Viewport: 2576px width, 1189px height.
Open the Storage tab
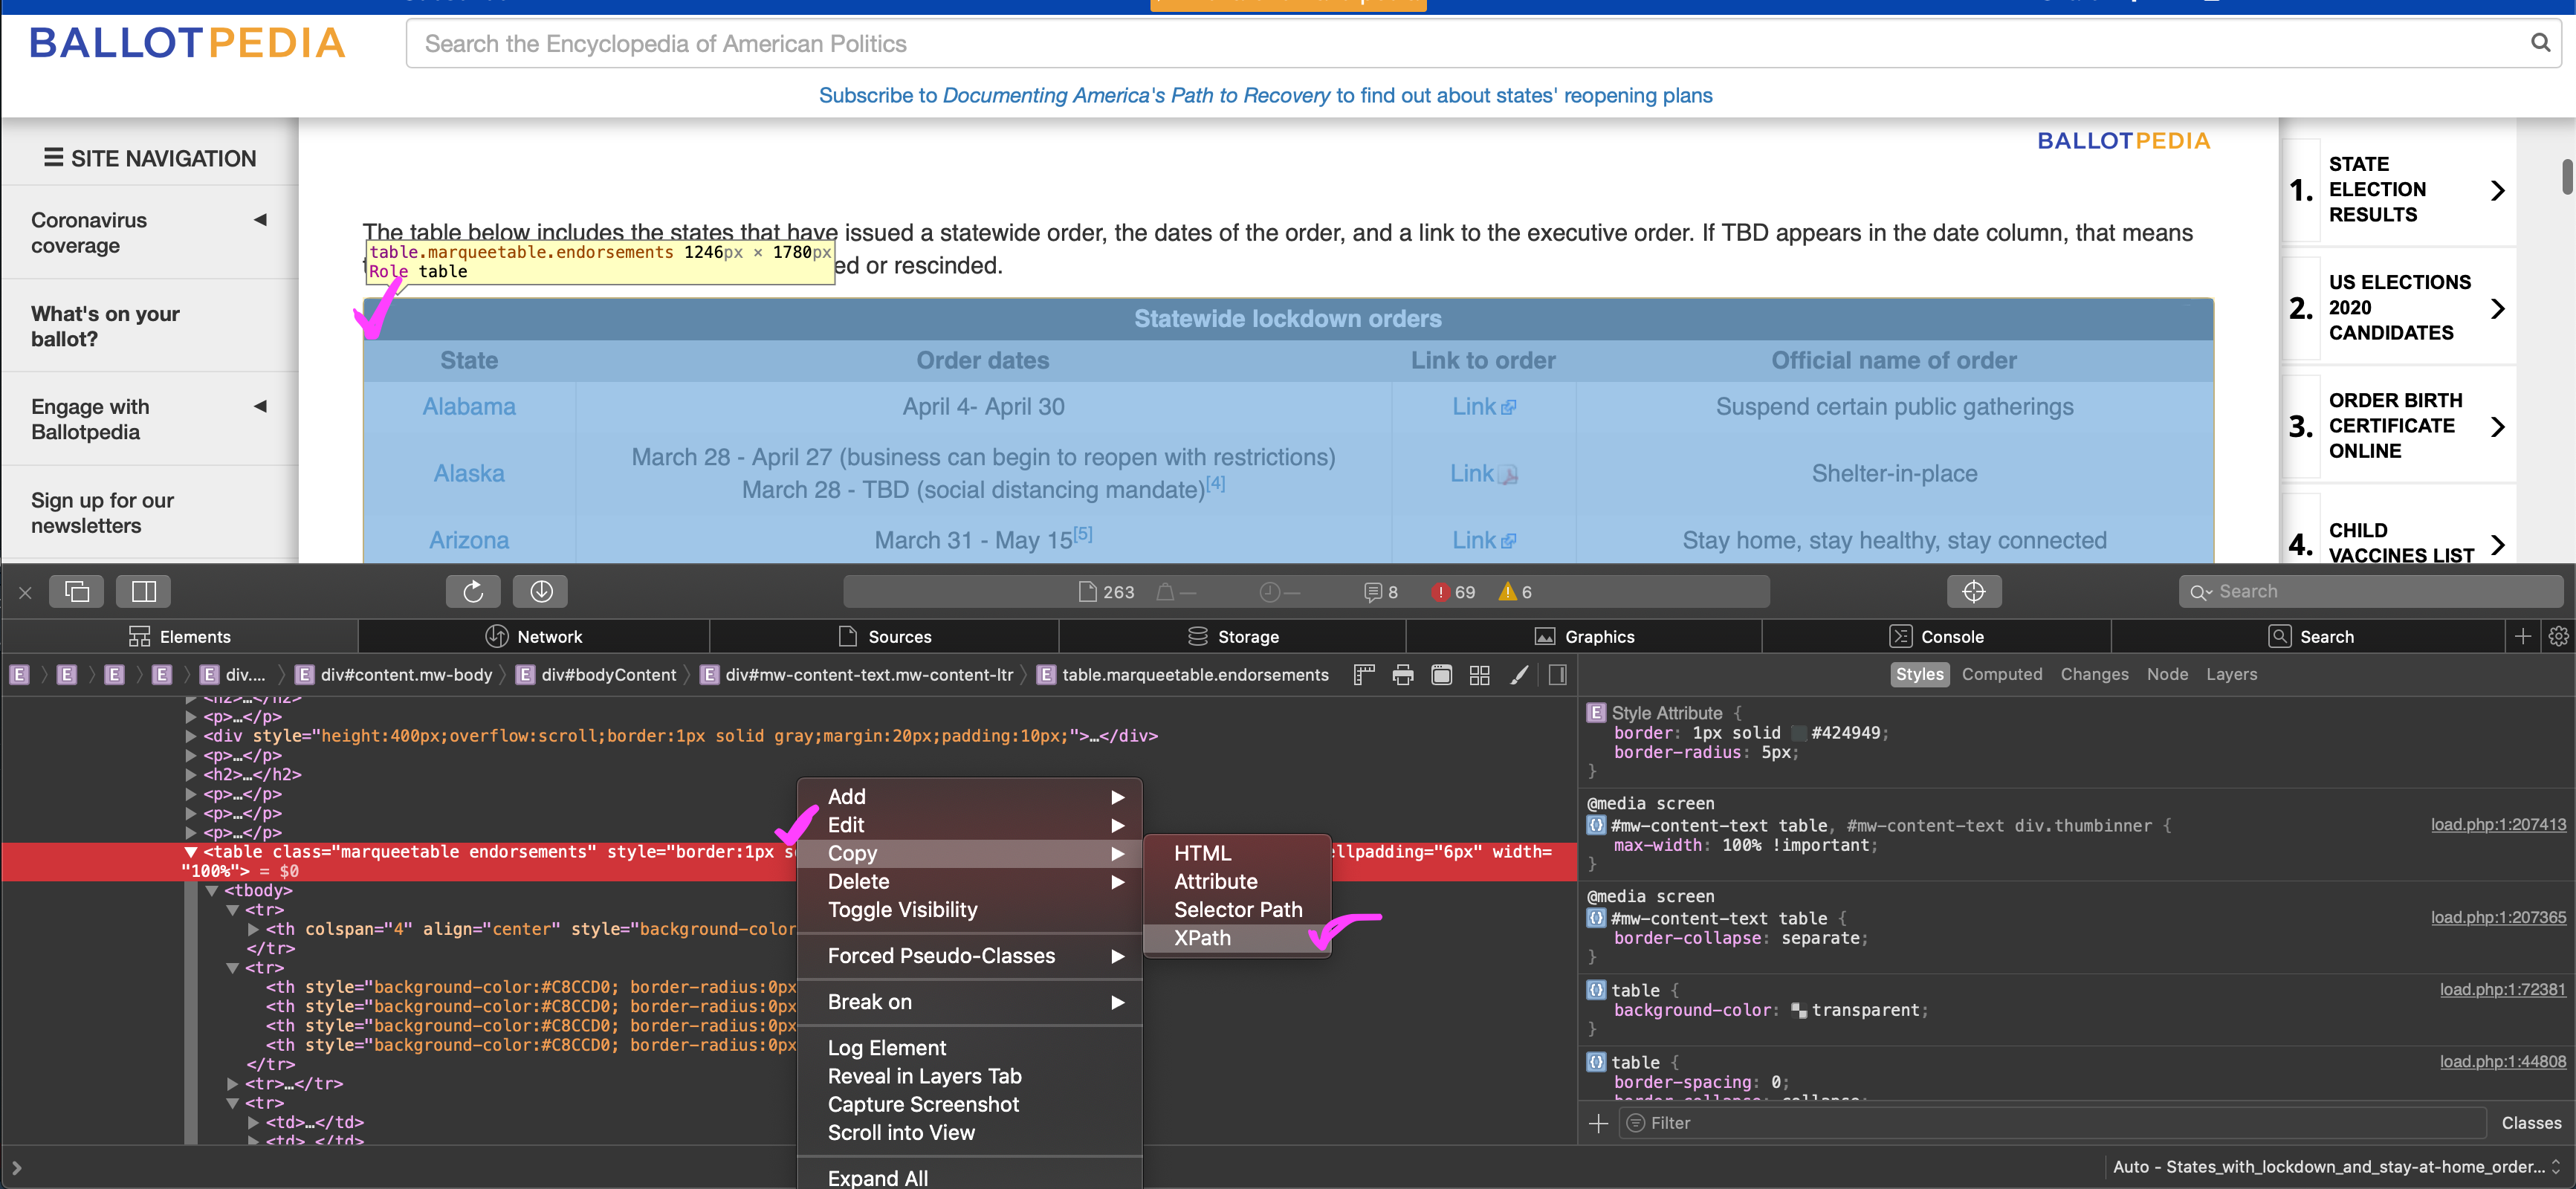pos(1233,637)
